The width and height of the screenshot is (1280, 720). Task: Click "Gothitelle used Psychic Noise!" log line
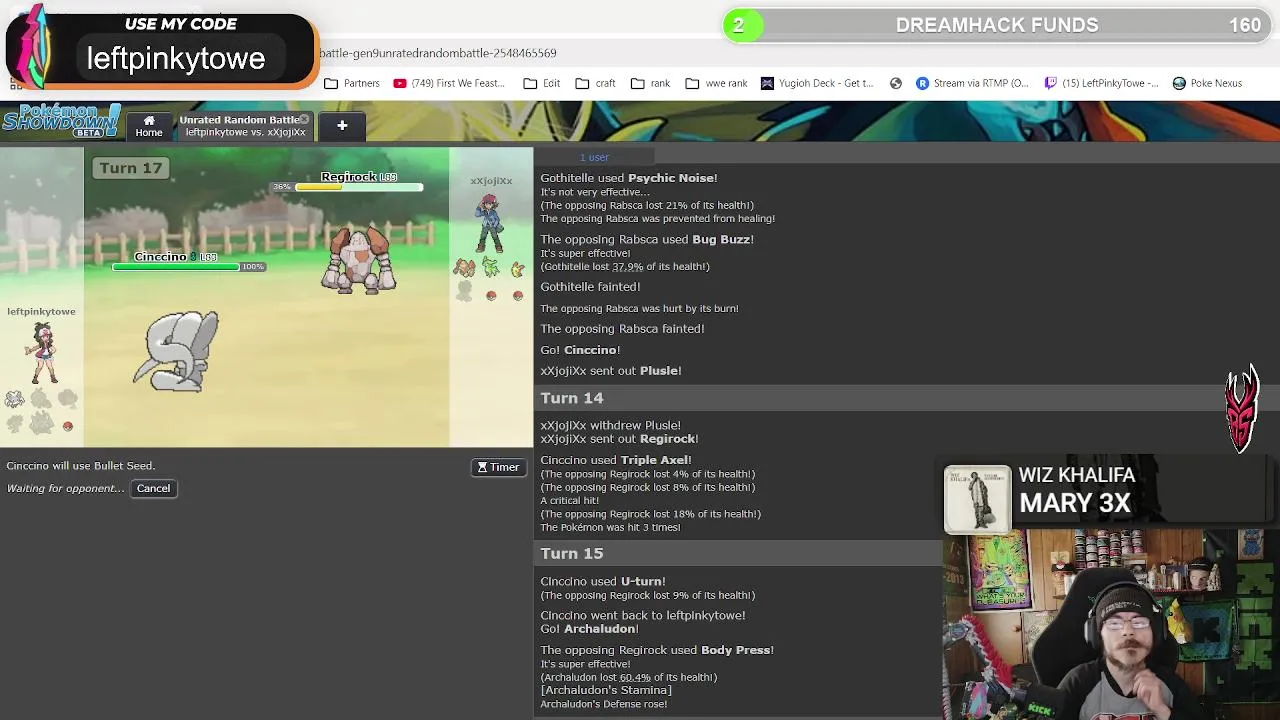(x=629, y=178)
